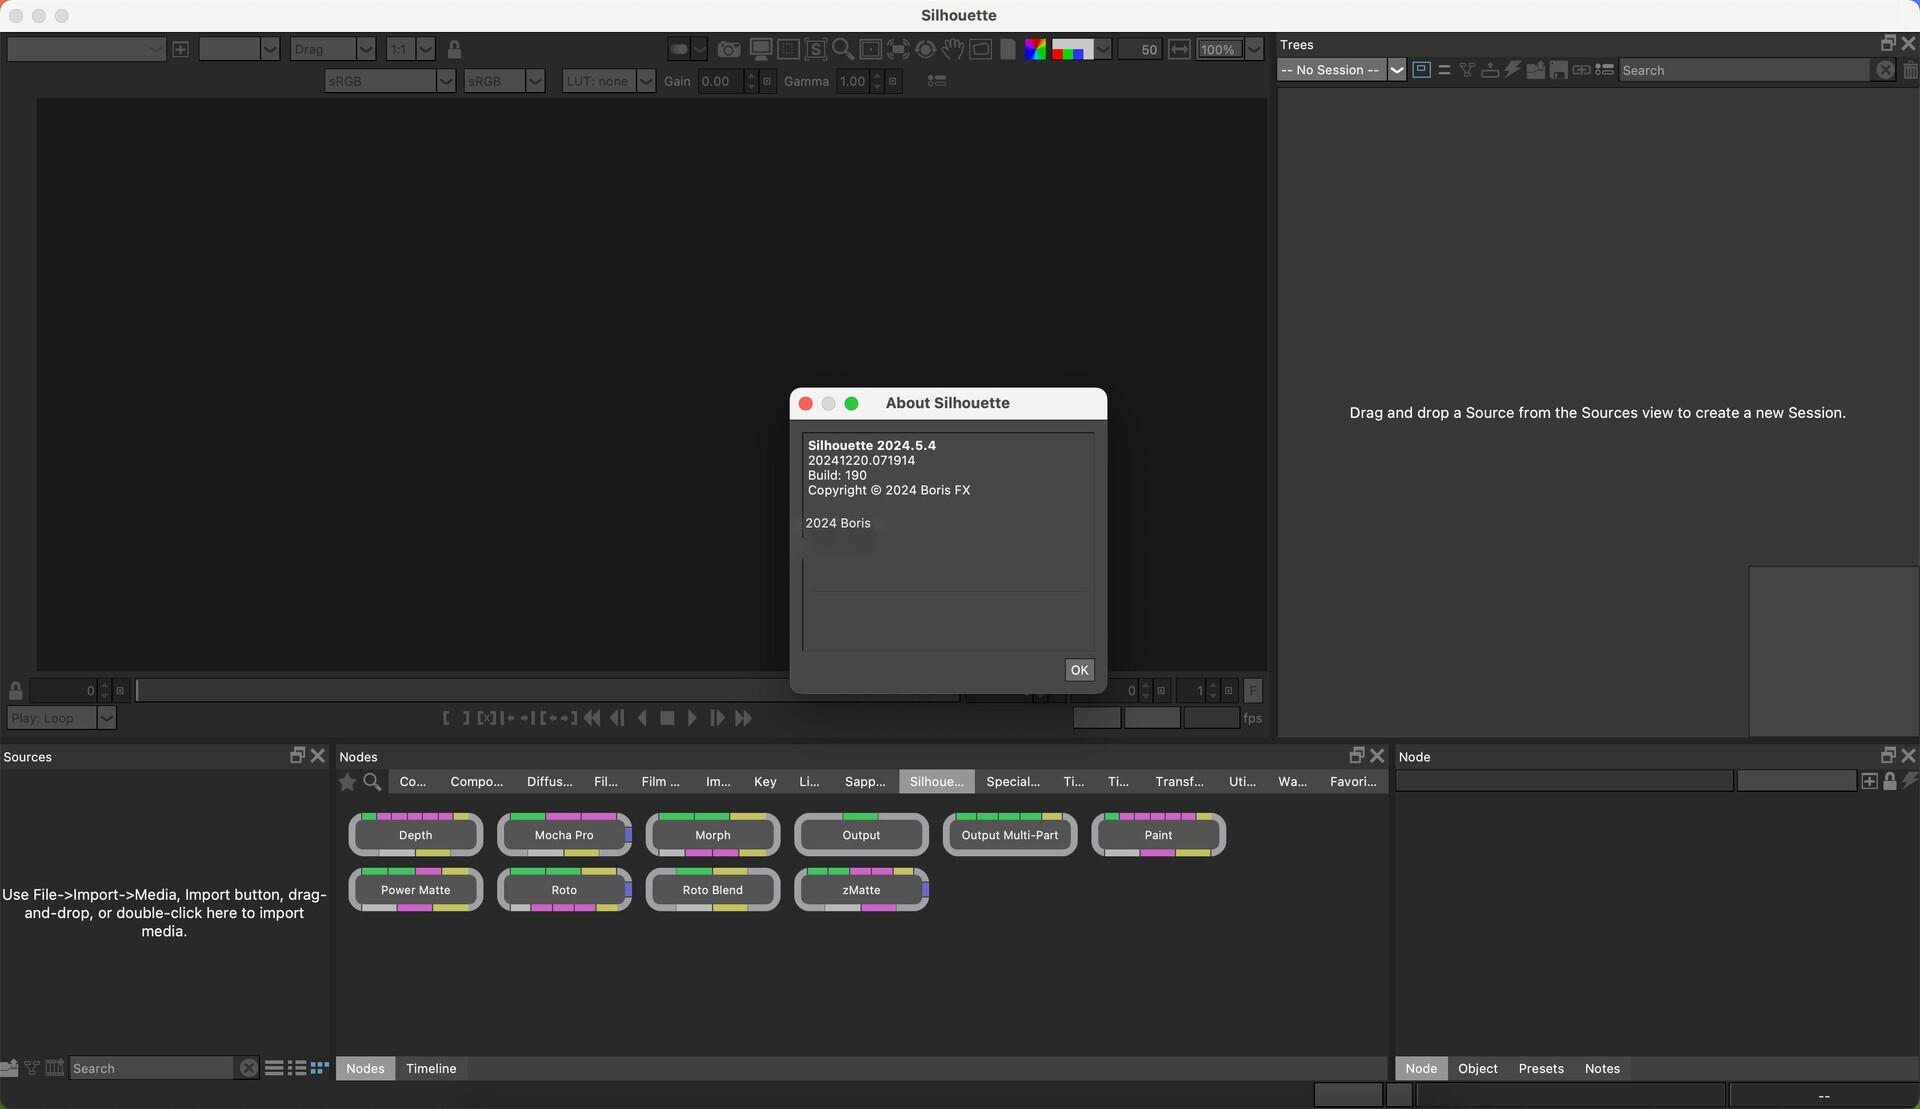
Task: Click the camera snapshot icon in viewer toolbar
Action: [x=729, y=49]
